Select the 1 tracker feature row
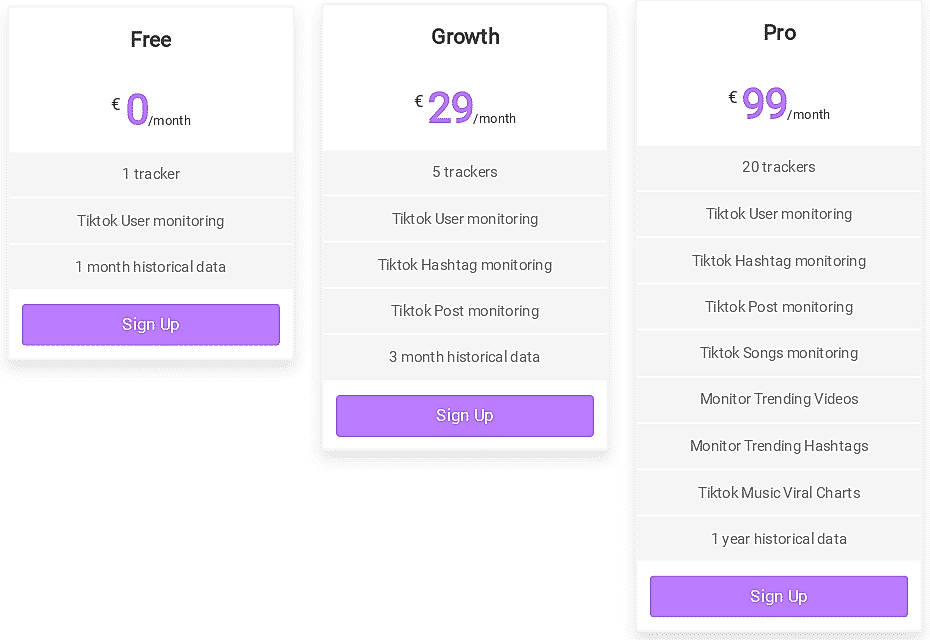The width and height of the screenshot is (930, 640). click(x=150, y=174)
